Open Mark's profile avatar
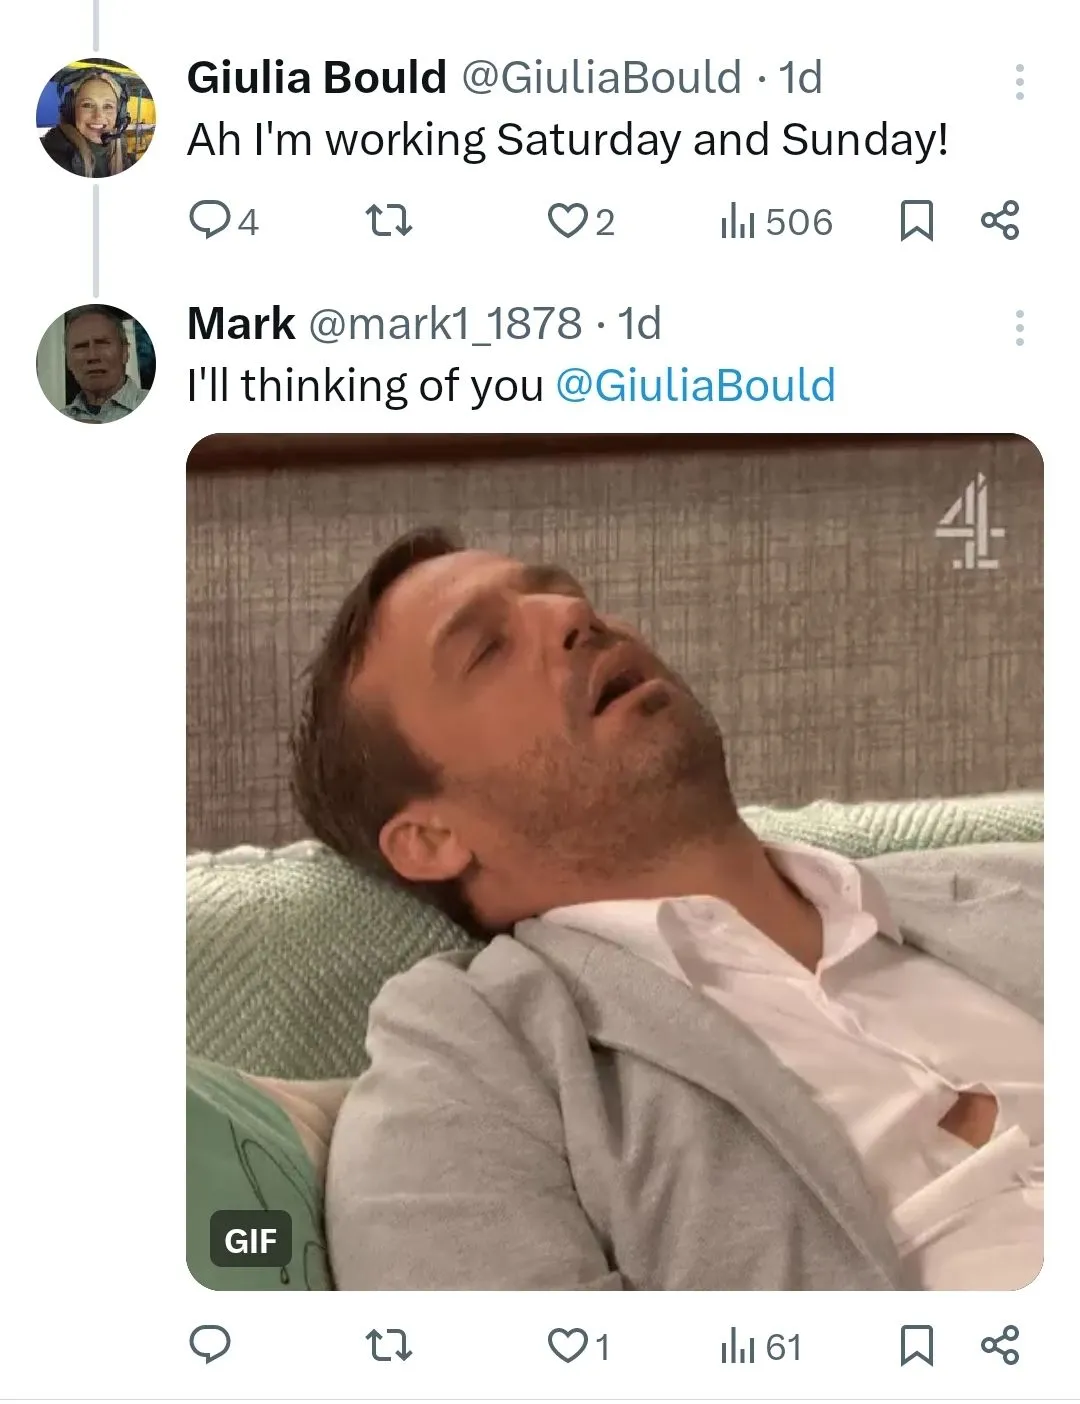 [96, 363]
